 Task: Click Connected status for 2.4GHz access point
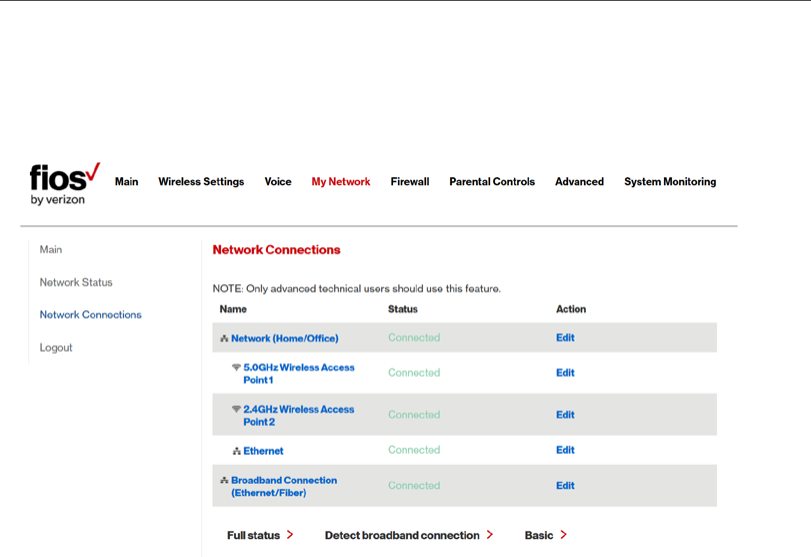[x=414, y=415]
